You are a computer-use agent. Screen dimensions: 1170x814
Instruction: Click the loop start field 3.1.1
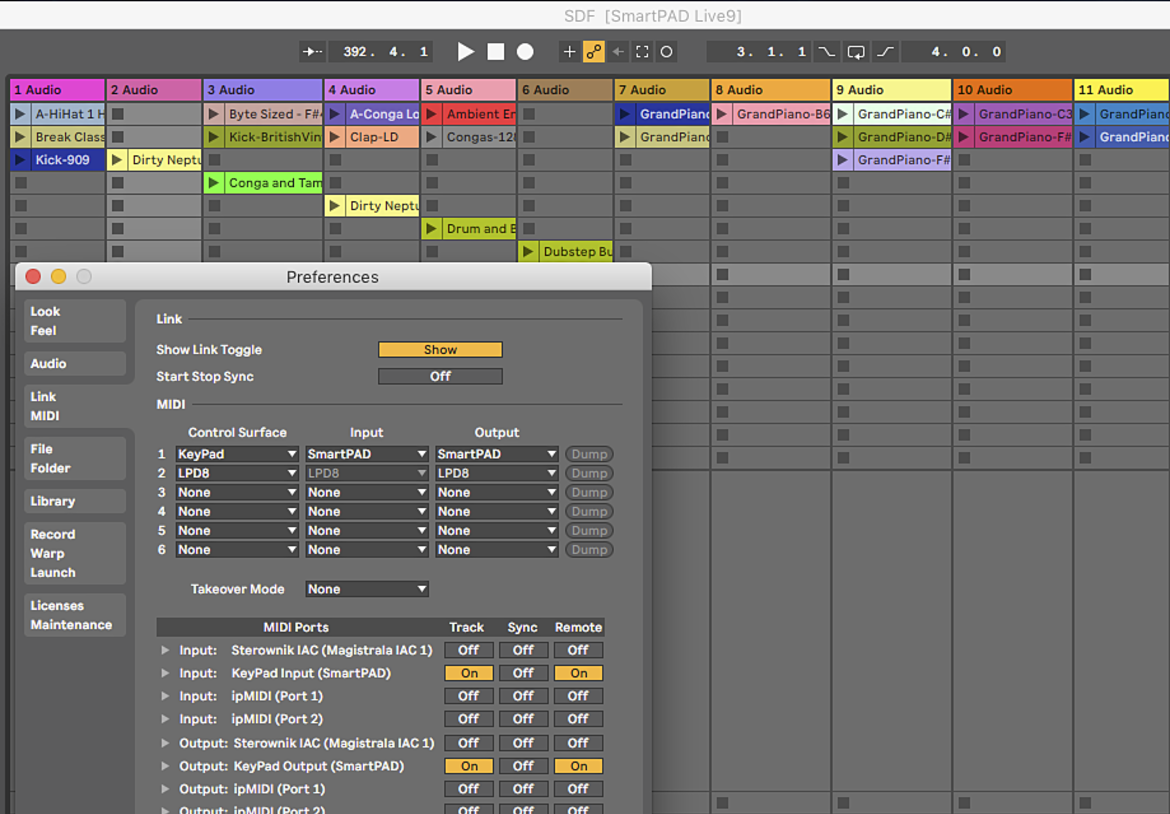(x=761, y=51)
